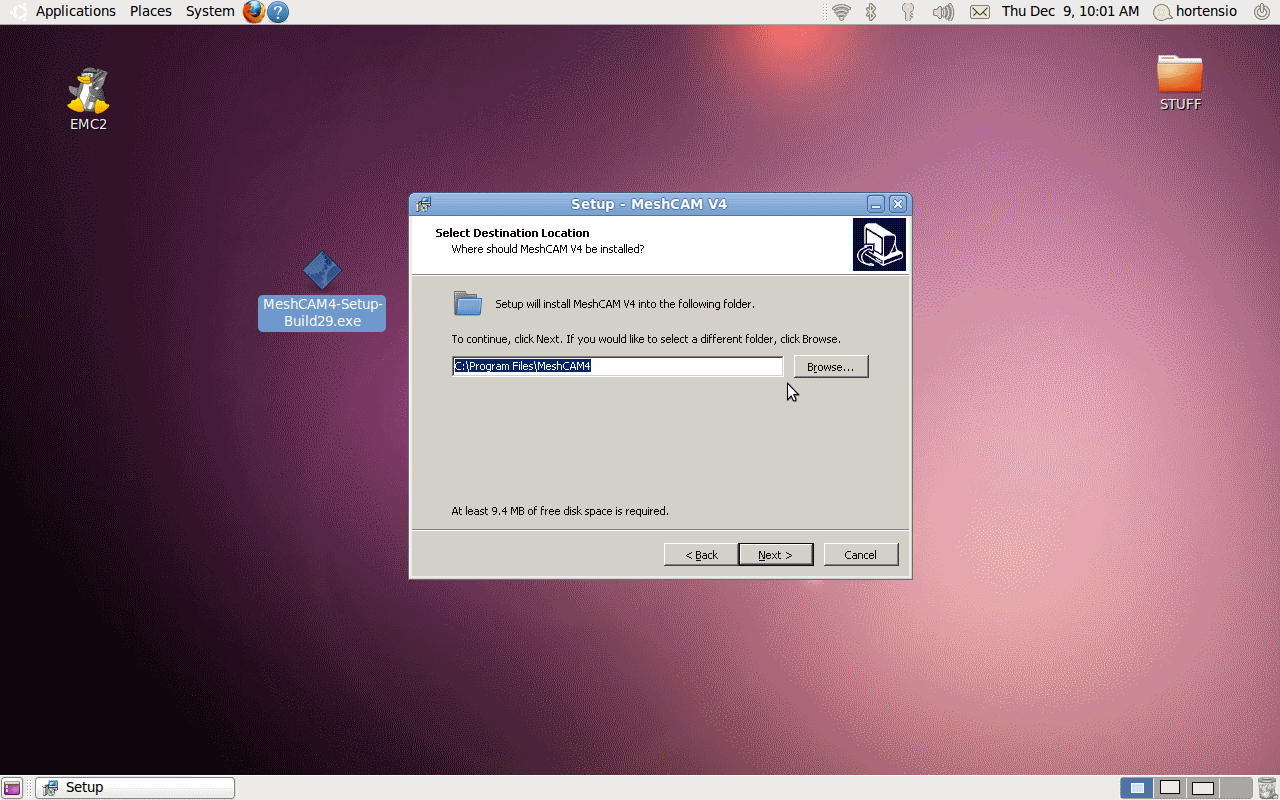Click the destination folder path field
The image size is (1280, 800).
[x=617, y=367]
